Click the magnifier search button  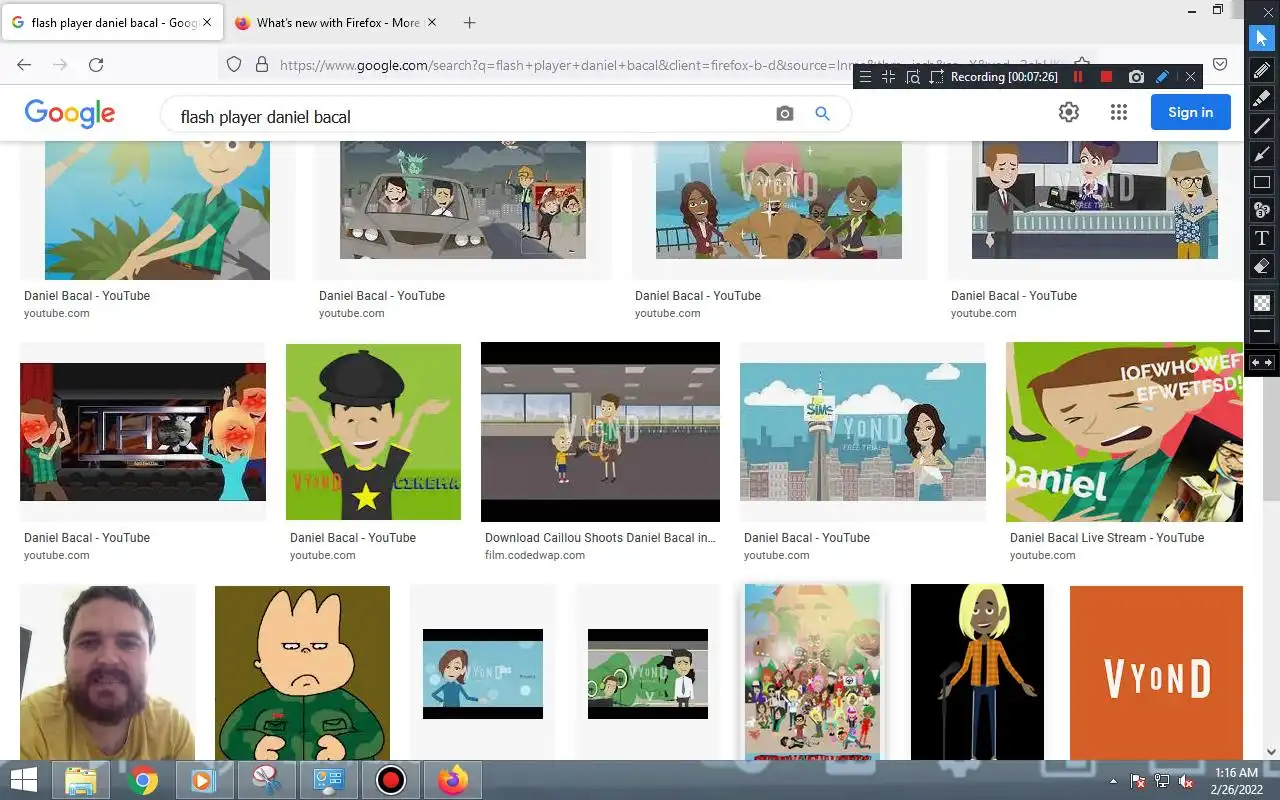(822, 114)
